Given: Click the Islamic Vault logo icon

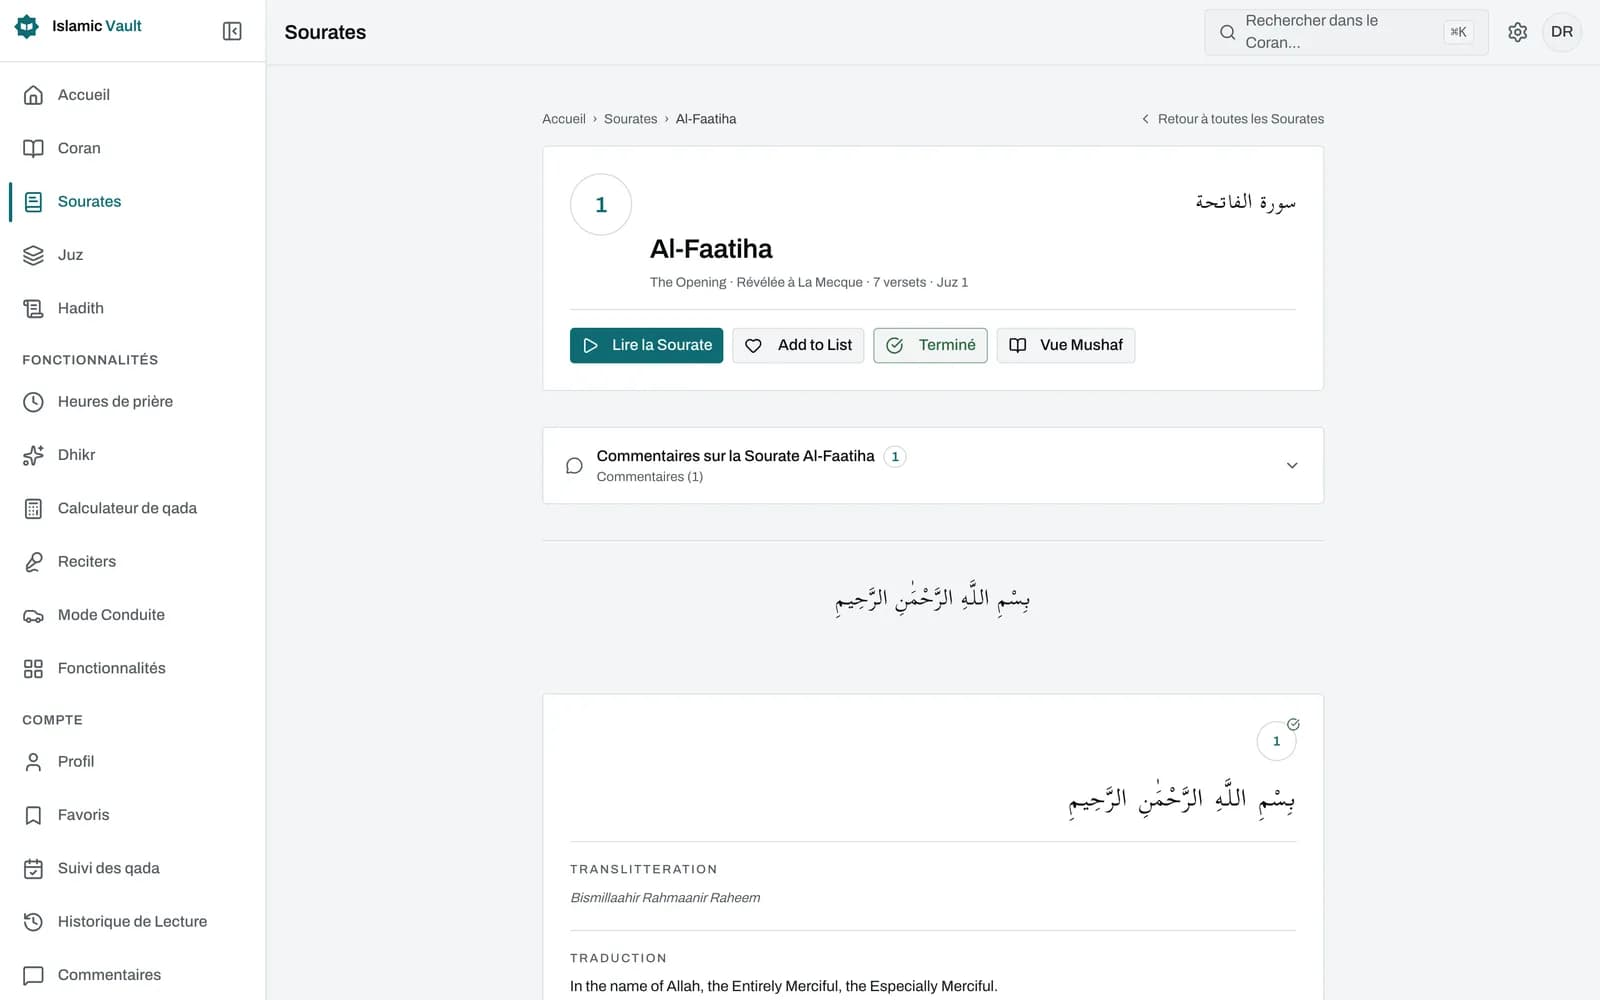Looking at the screenshot, I should 27,26.
